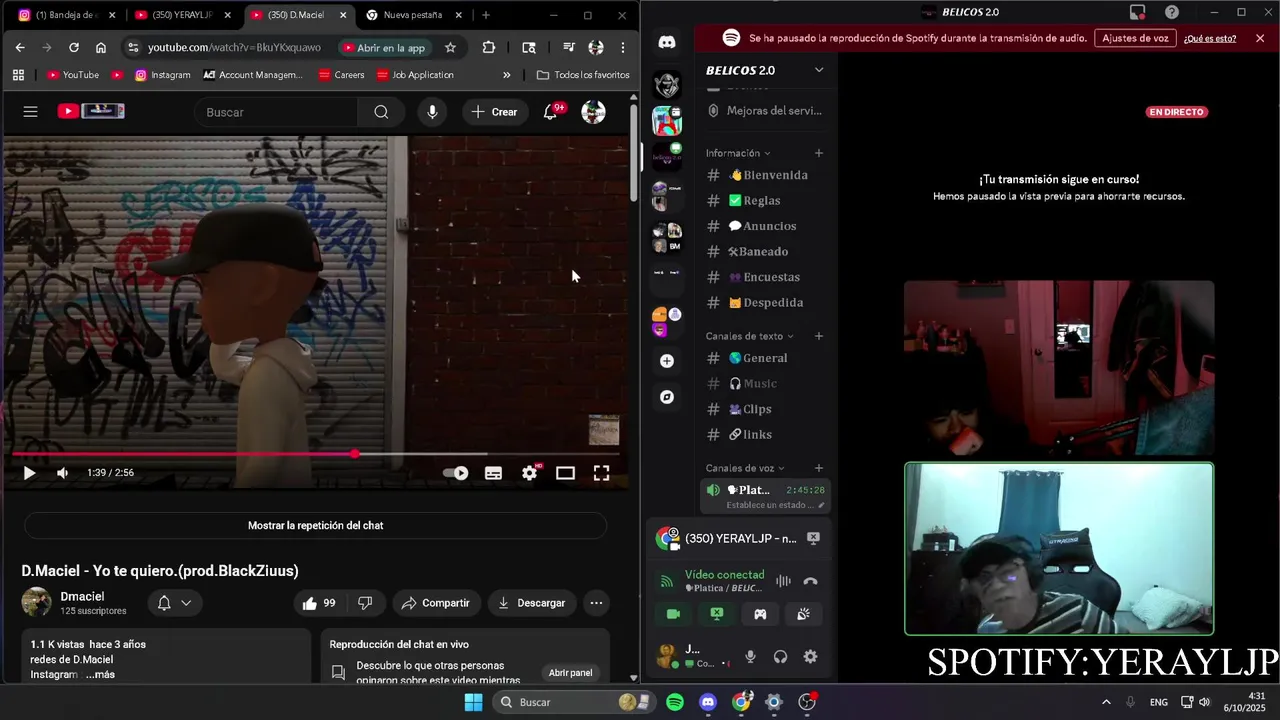This screenshot has width=1280, height=720.
Task: Collapse the Canales de voz category
Action: click(x=745, y=468)
